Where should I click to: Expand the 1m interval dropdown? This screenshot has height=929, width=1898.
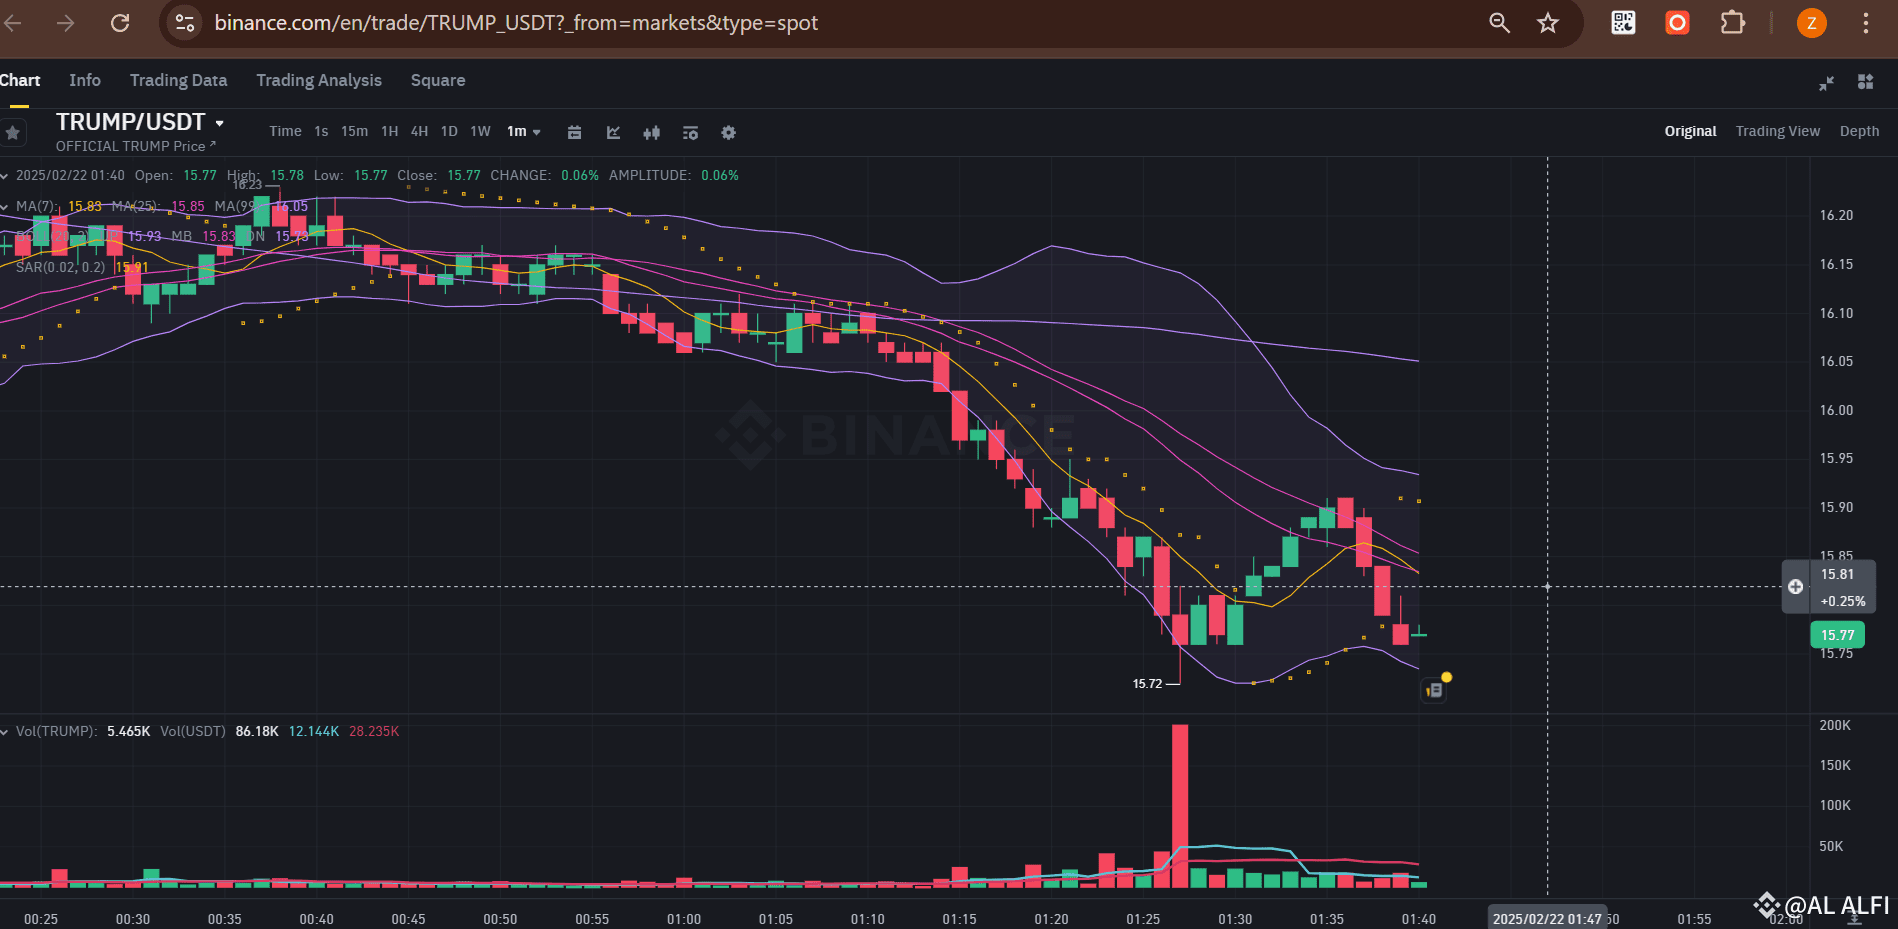pos(523,131)
